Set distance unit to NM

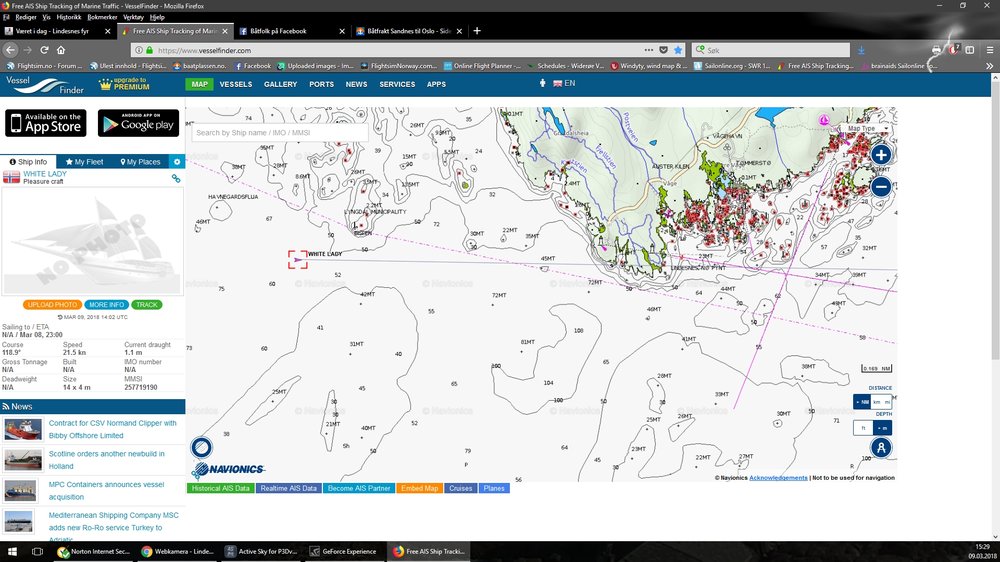tap(862, 402)
